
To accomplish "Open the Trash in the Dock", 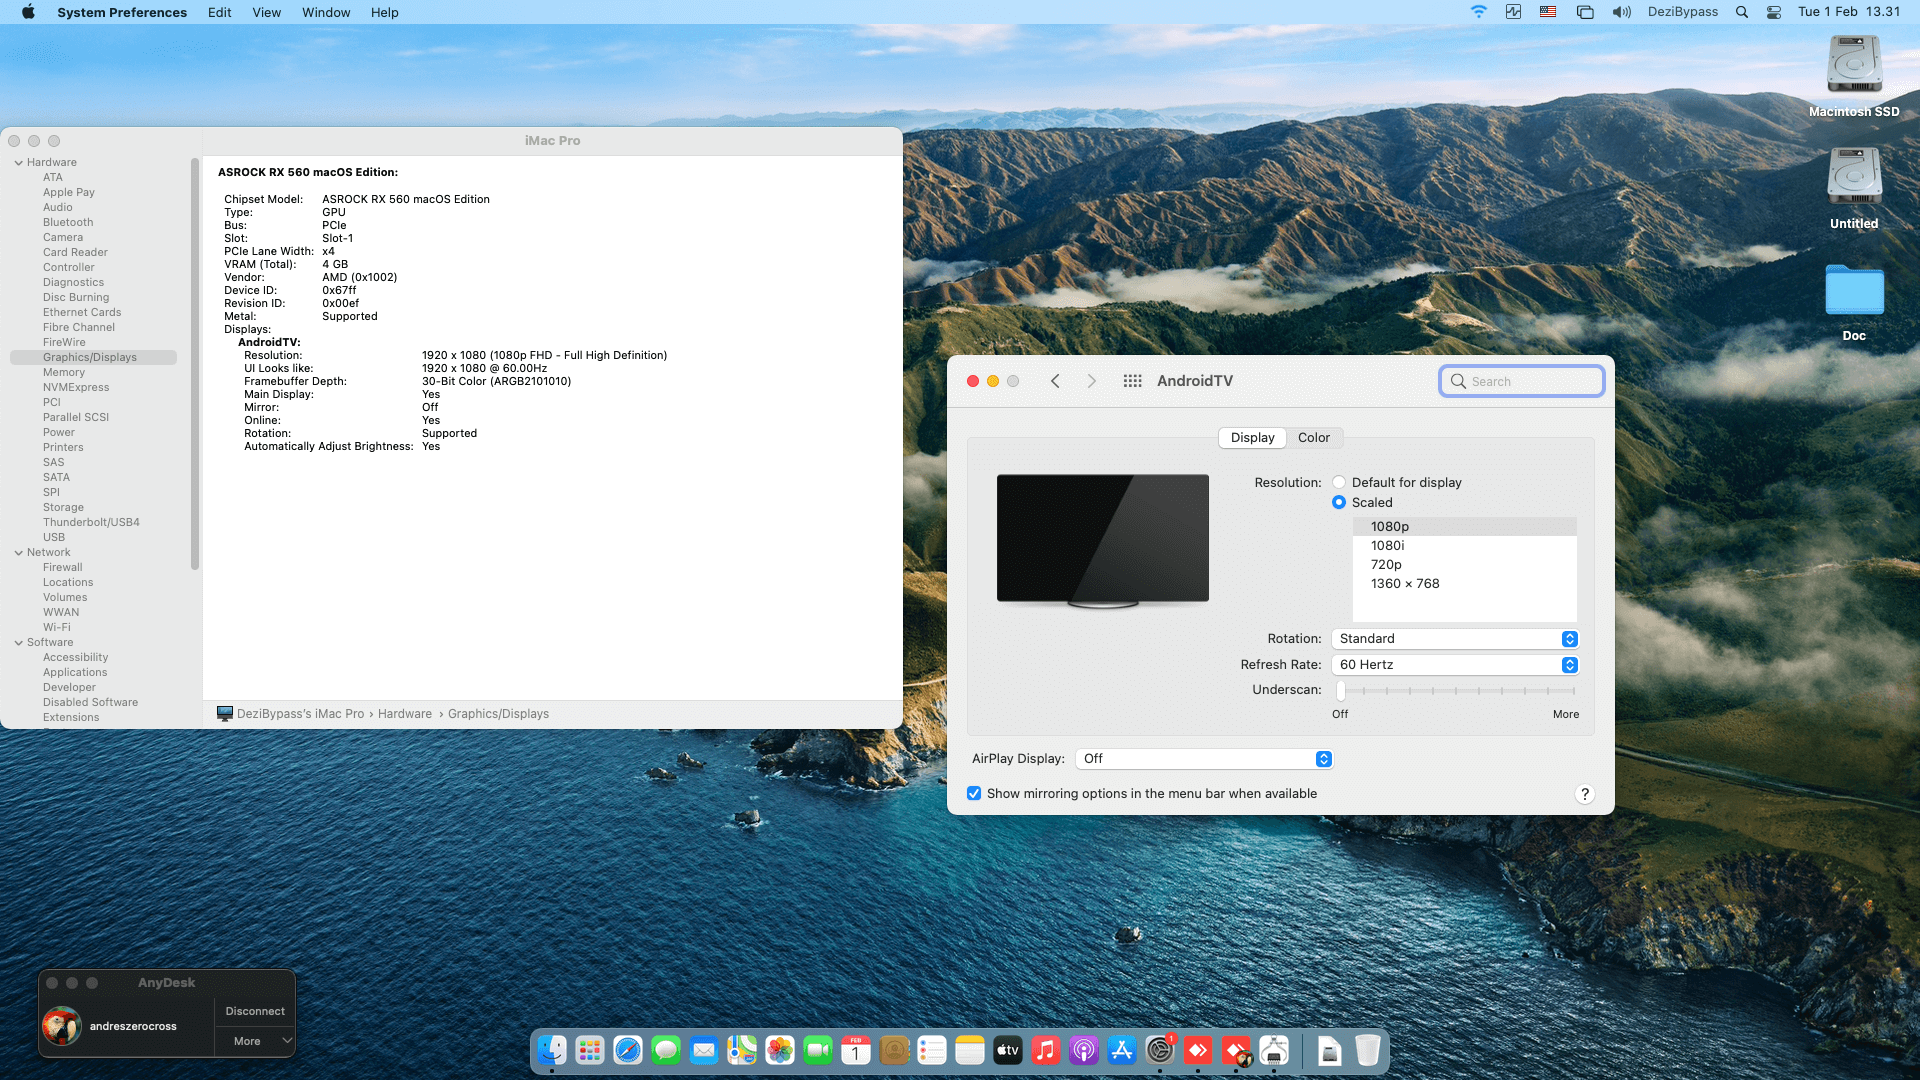I will click(x=1368, y=1050).
